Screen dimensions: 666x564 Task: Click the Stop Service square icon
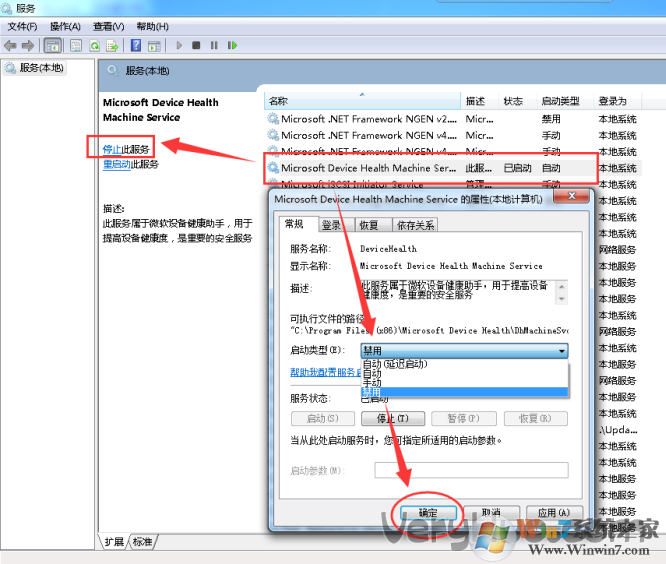pos(196,45)
